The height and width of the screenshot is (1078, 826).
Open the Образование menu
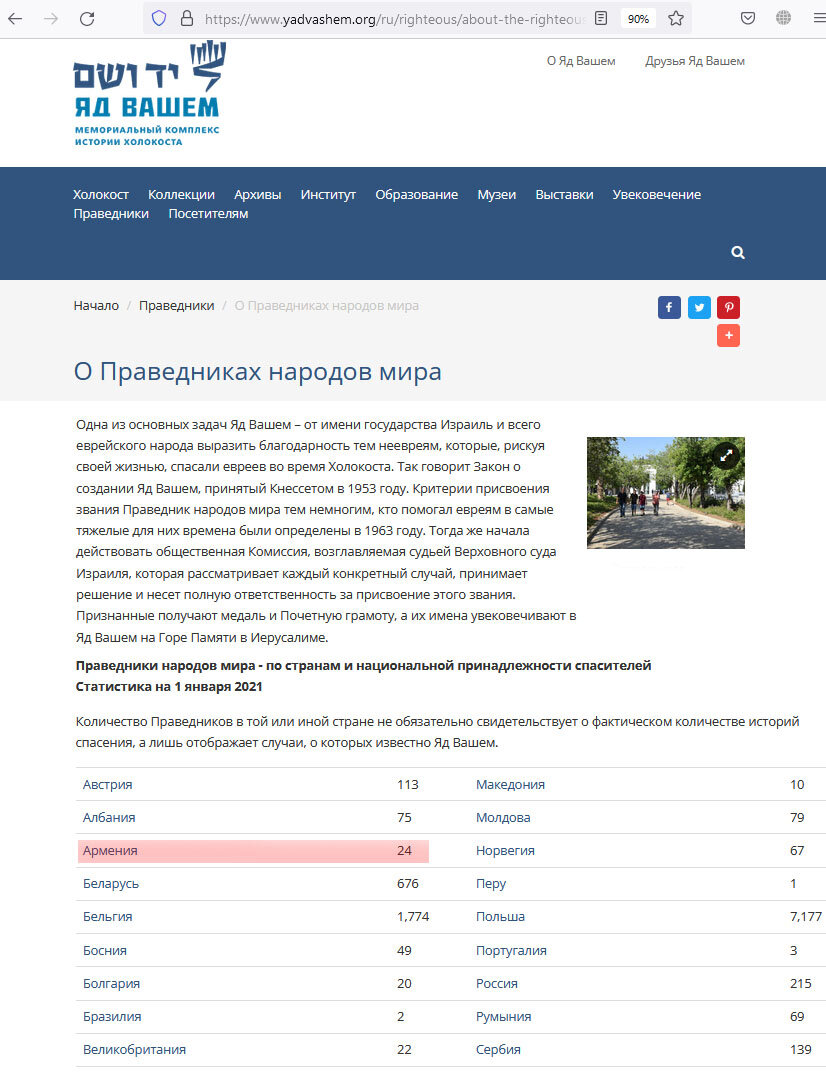[417, 195]
